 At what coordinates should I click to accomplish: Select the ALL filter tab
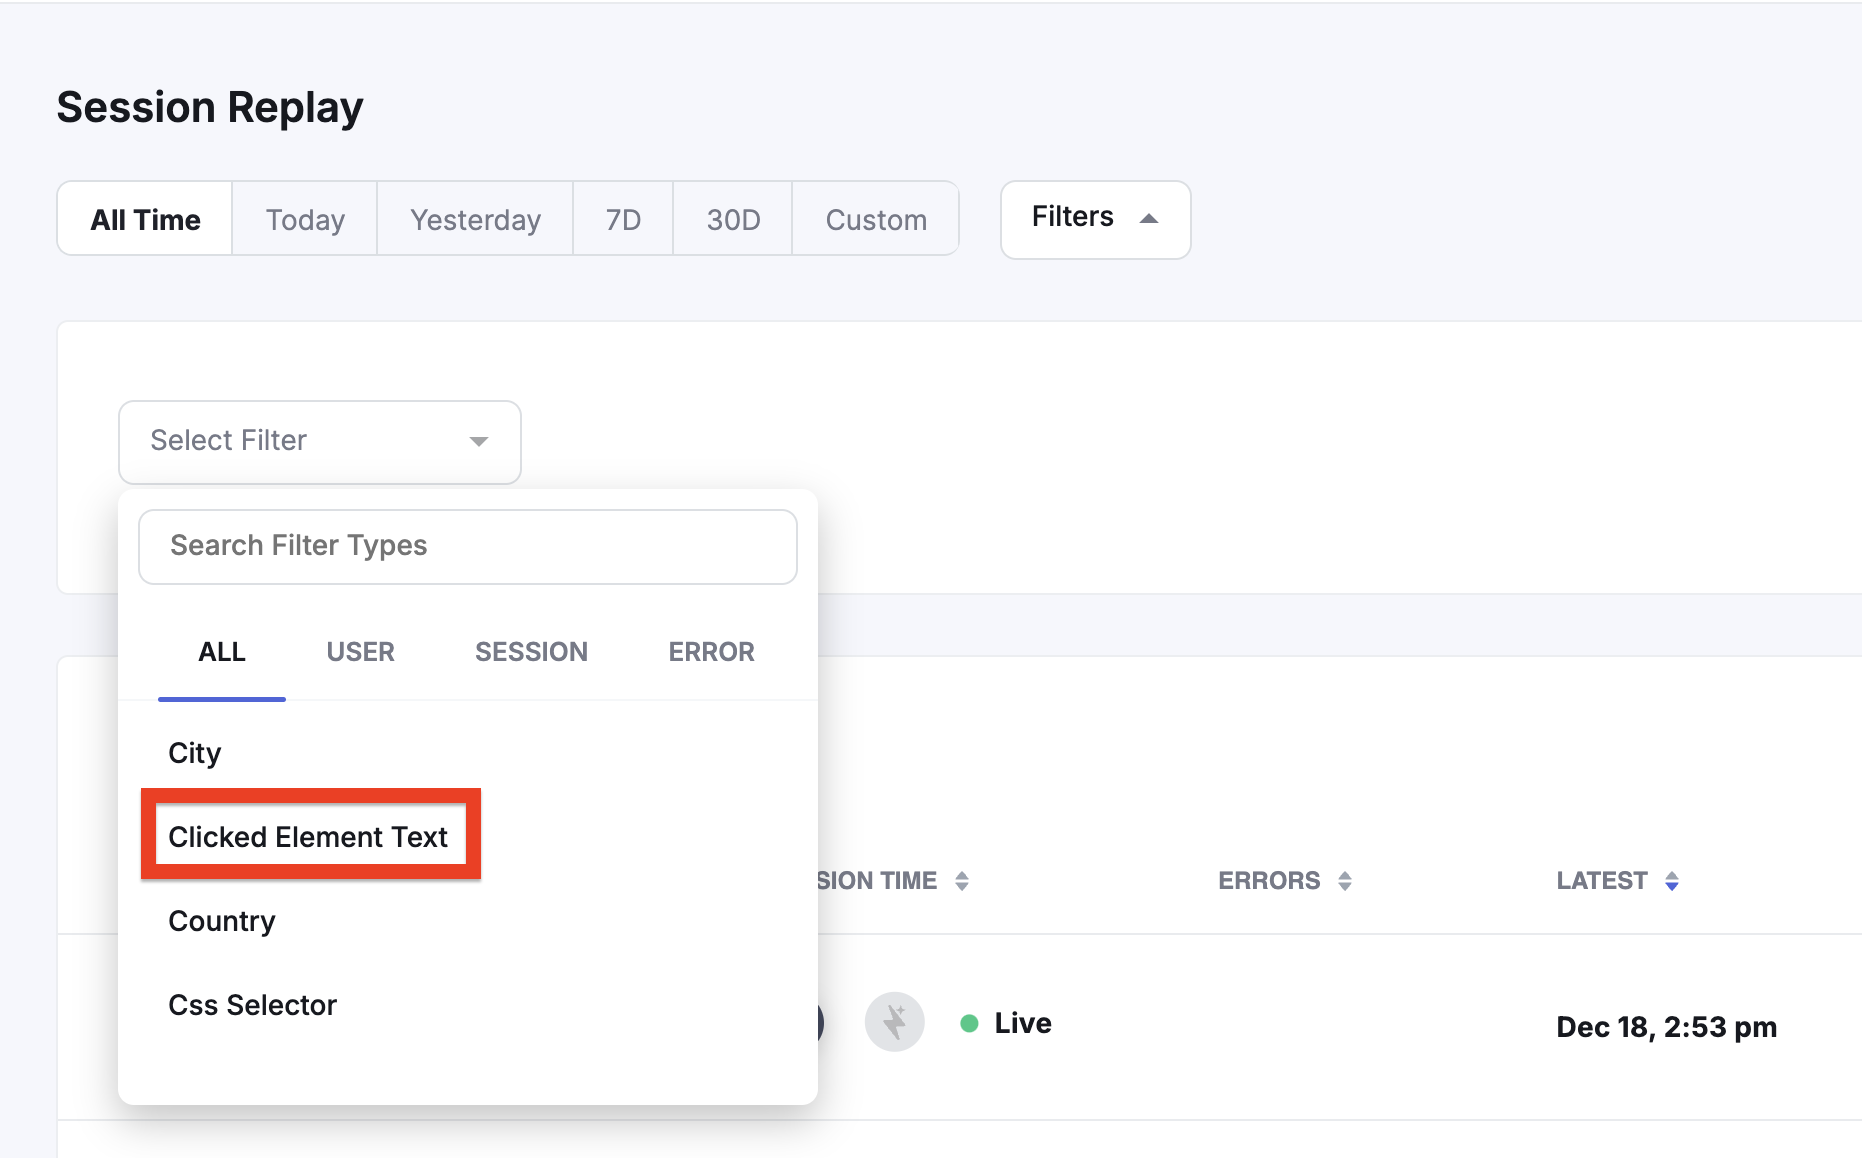click(x=222, y=652)
